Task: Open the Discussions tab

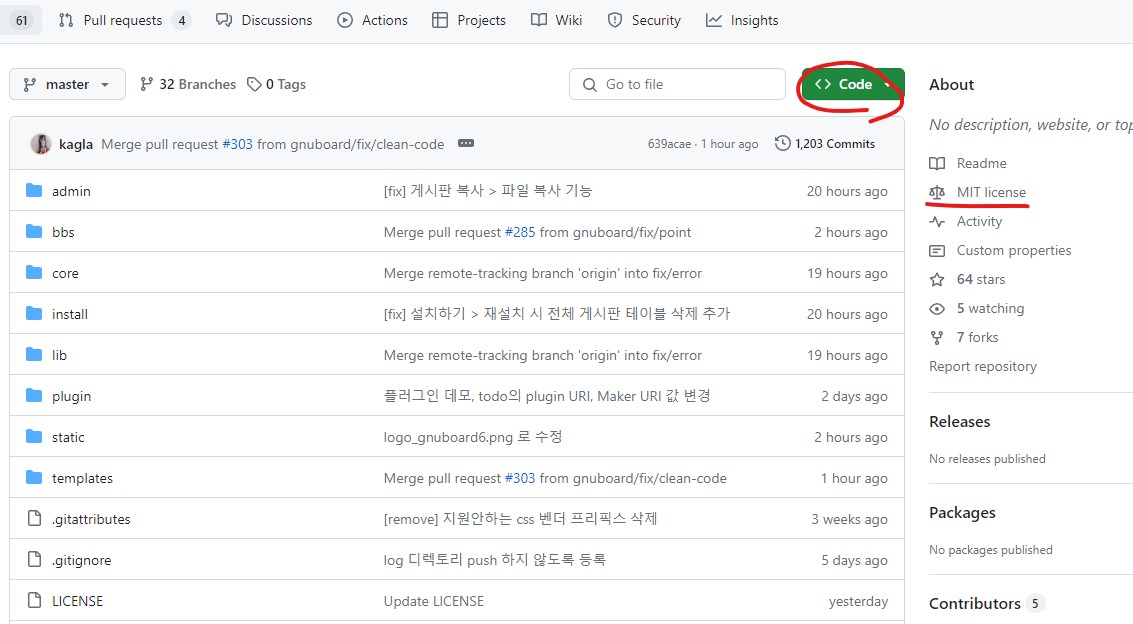Action: (x=264, y=20)
